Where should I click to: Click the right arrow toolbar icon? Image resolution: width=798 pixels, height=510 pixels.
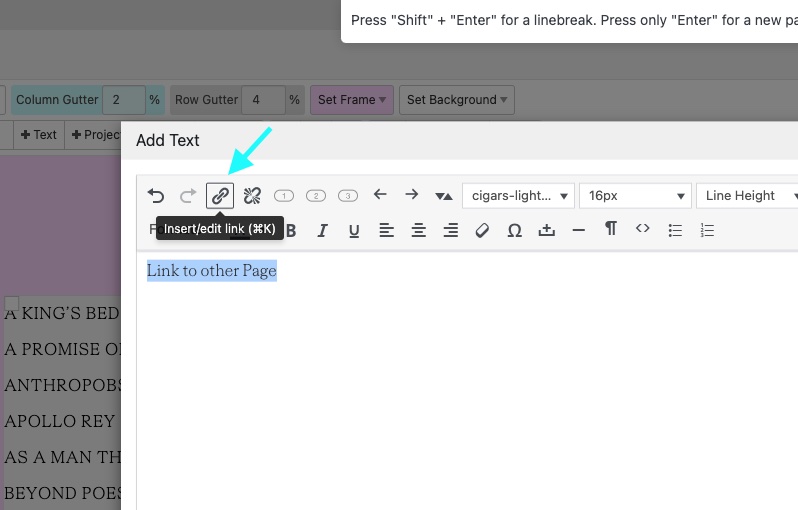[412, 194]
